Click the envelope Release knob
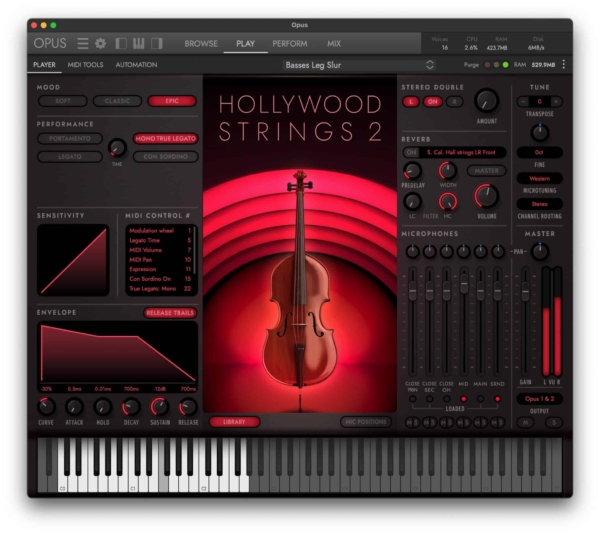Screen dimensions: 600x534 click(x=188, y=407)
